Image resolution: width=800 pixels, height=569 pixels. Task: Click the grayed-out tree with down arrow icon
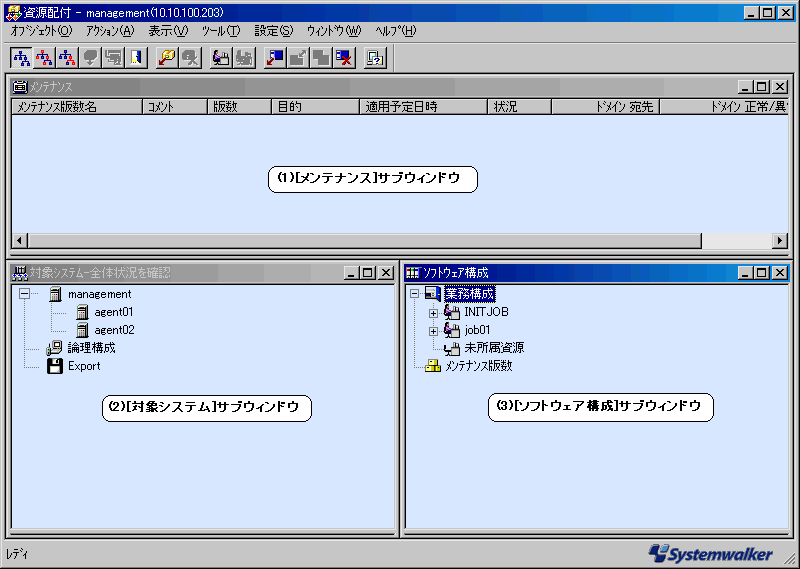click(90, 58)
